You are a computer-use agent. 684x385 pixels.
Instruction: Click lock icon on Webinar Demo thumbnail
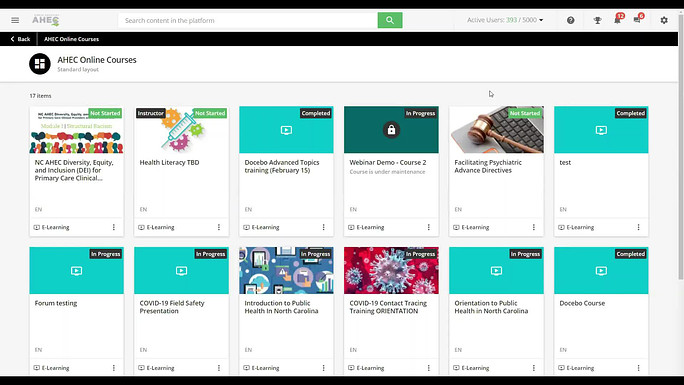[x=391, y=130]
